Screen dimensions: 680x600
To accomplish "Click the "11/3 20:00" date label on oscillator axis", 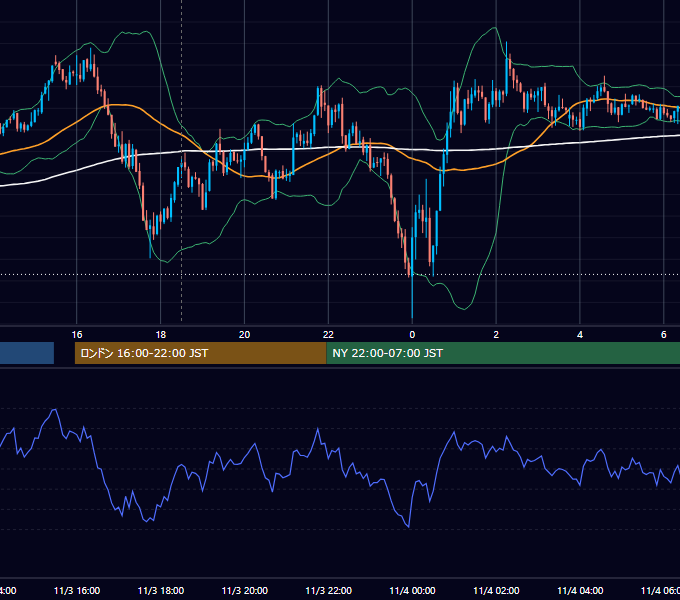I will (245, 590).
